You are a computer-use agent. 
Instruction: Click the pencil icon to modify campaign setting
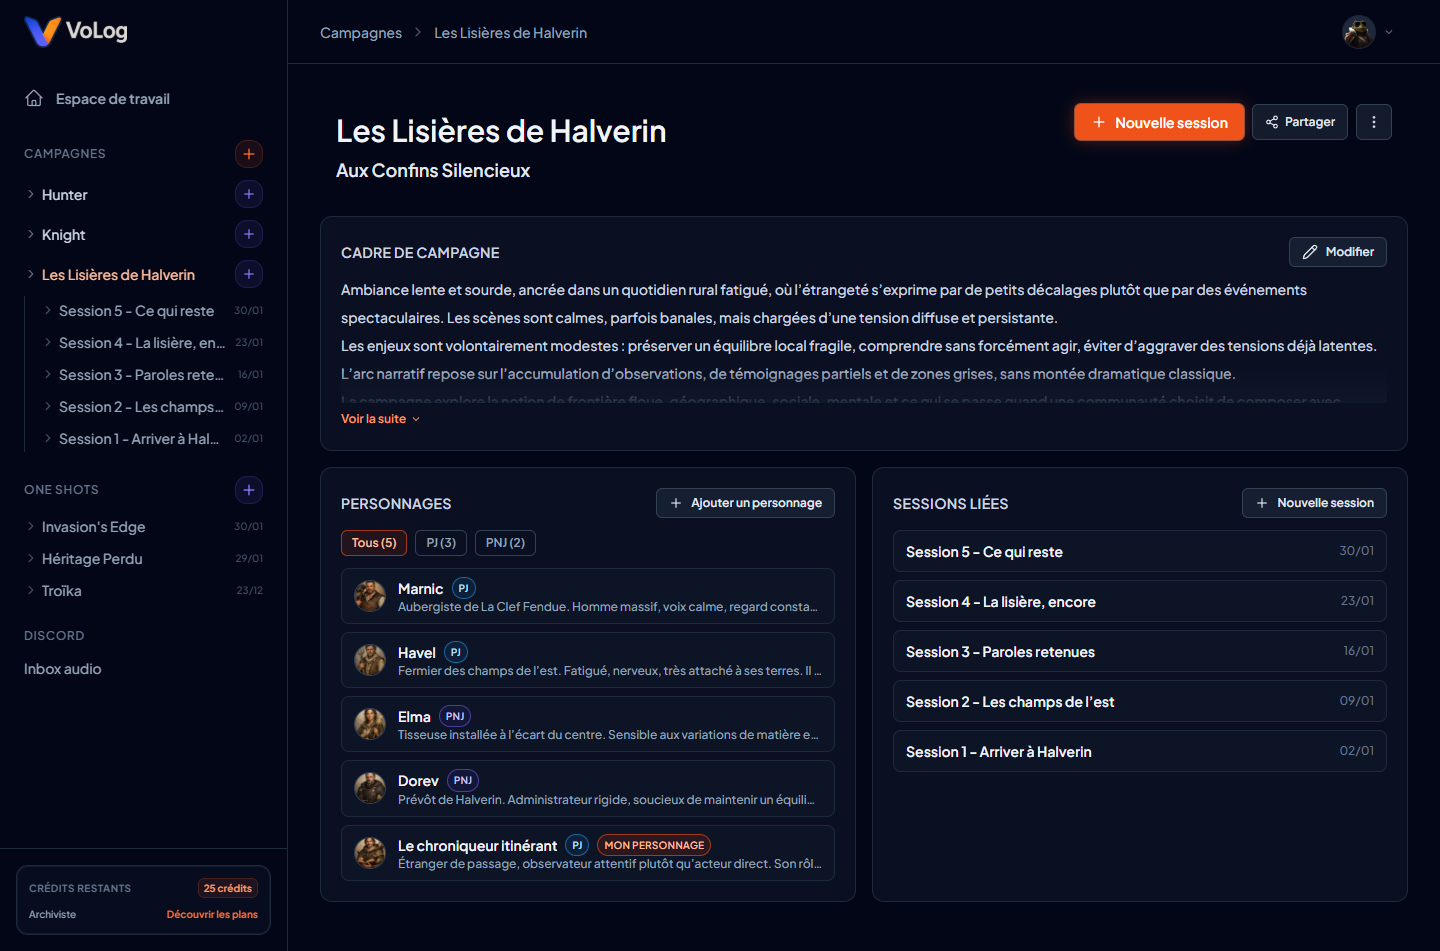click(x=1314, y=251)
